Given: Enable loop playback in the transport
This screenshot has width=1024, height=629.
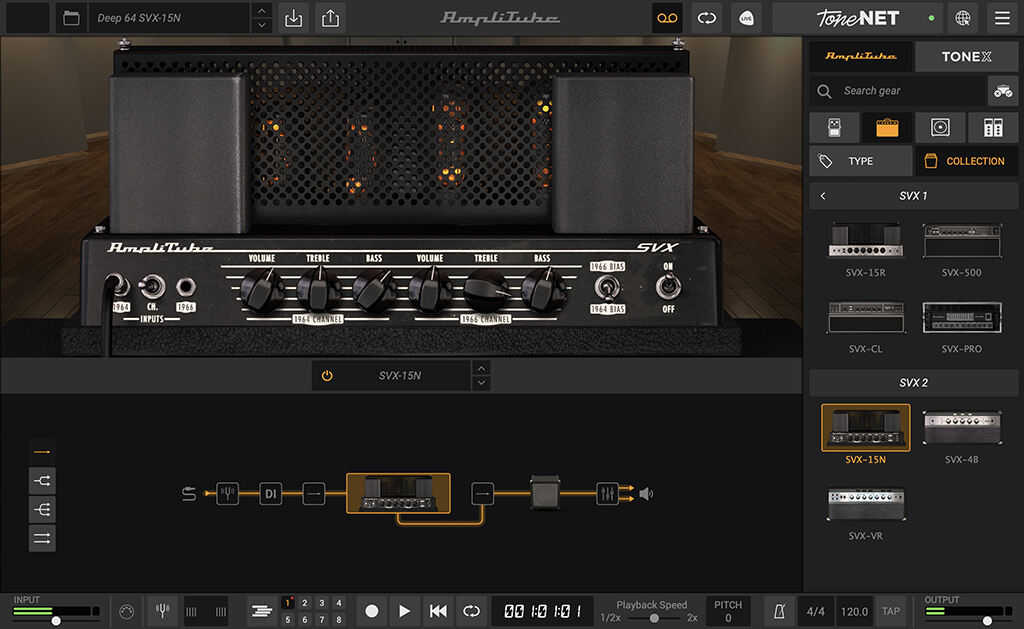Looking at the screenshot, I should point(471,611).
